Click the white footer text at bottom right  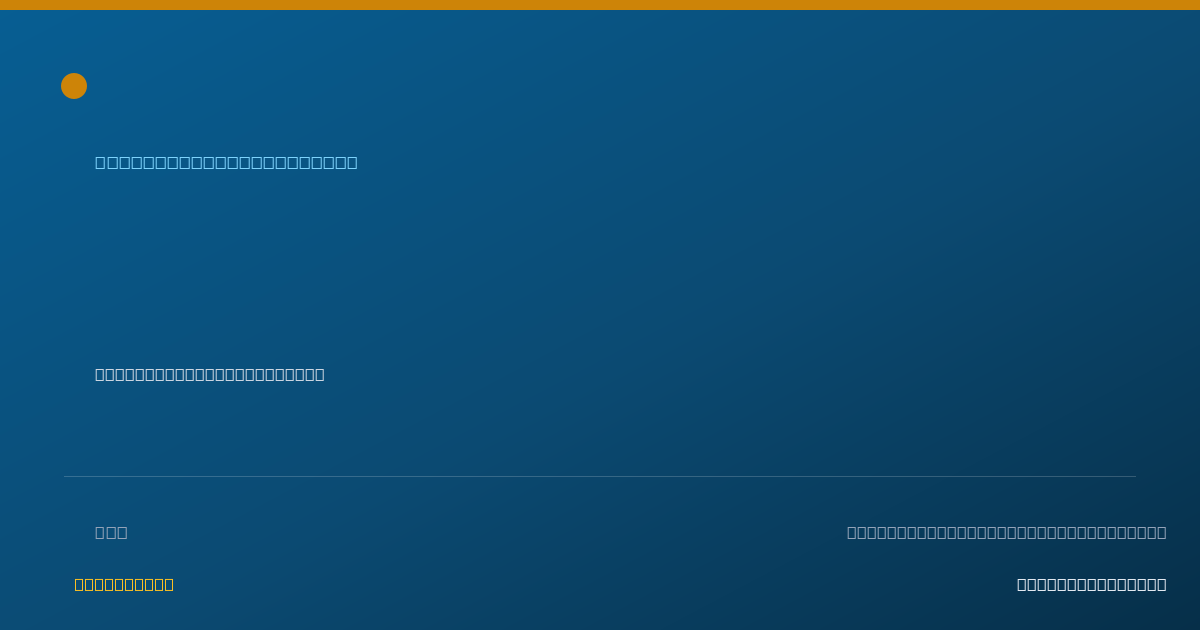click(1091, 584)
